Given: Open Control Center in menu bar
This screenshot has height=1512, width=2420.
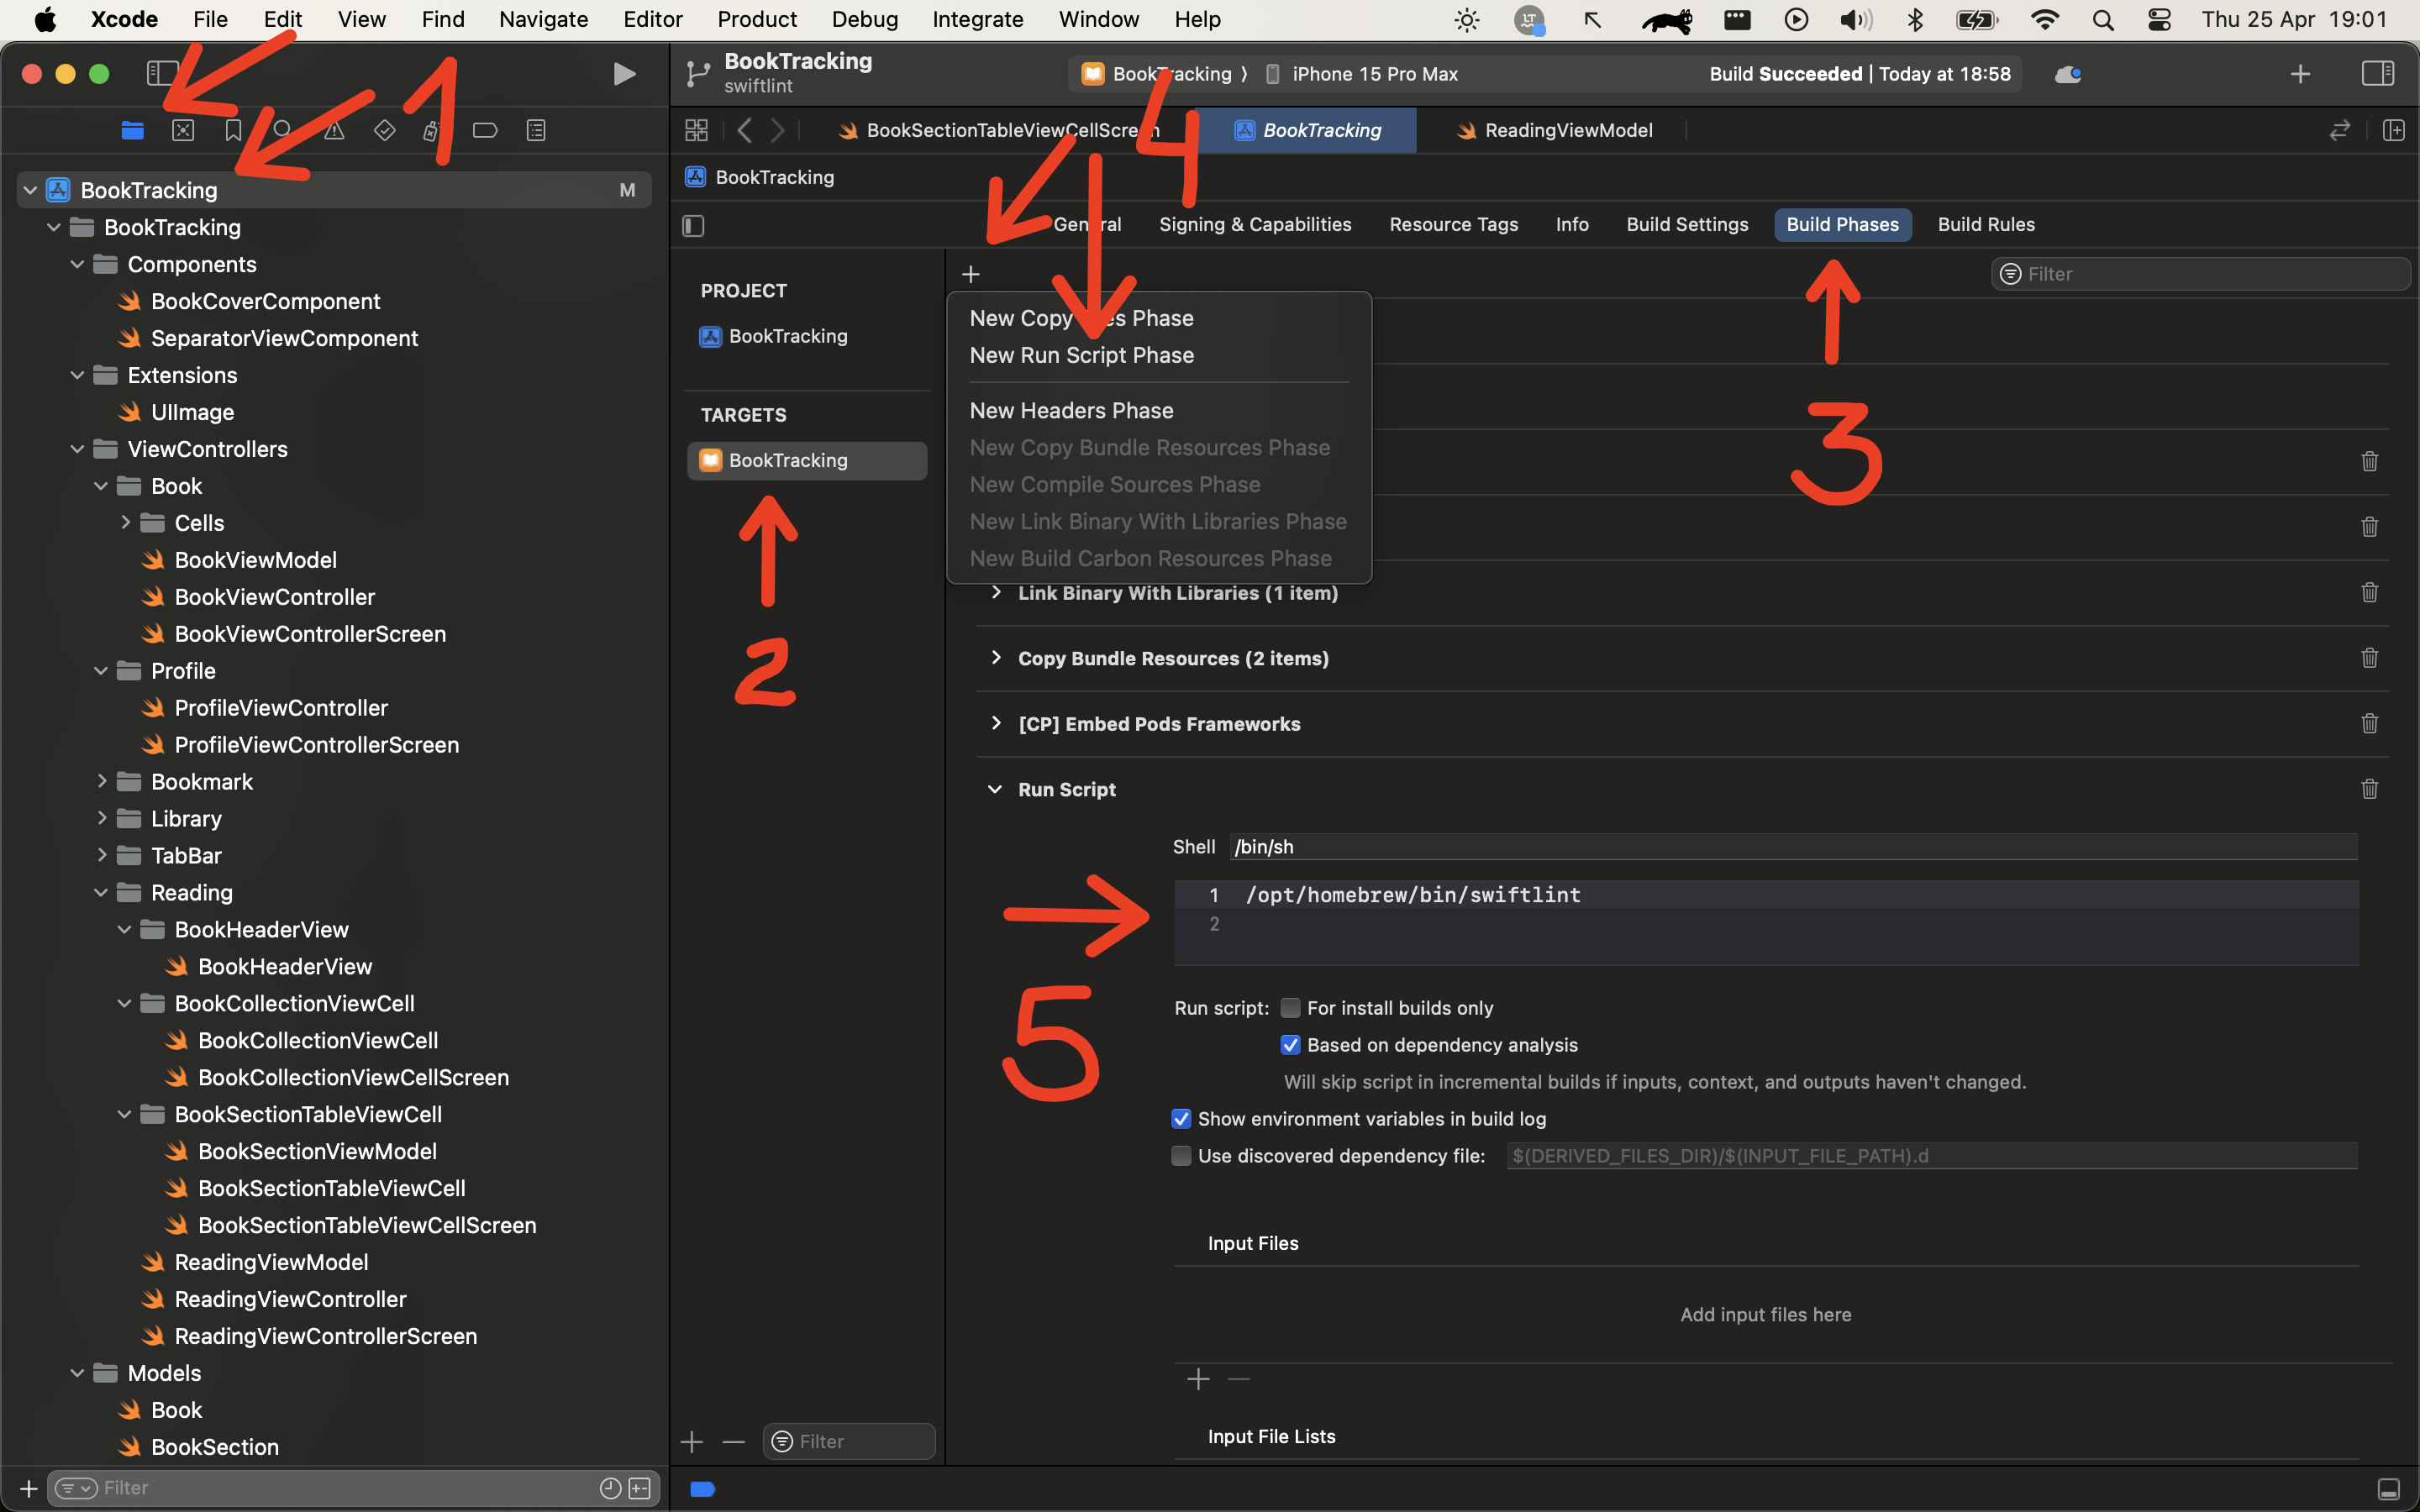Looking at the screenshot, I should (2159, 19).
